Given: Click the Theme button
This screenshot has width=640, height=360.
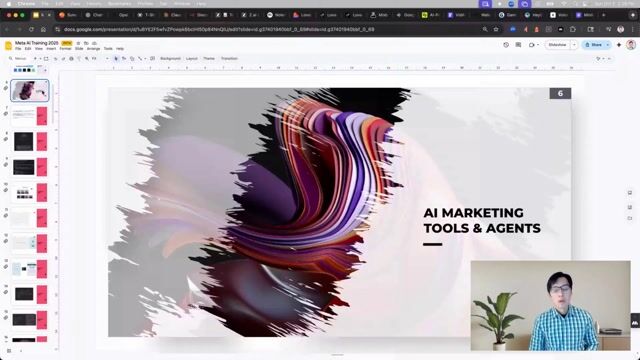Looking at the screenshot, I should (x=209, y=59).
